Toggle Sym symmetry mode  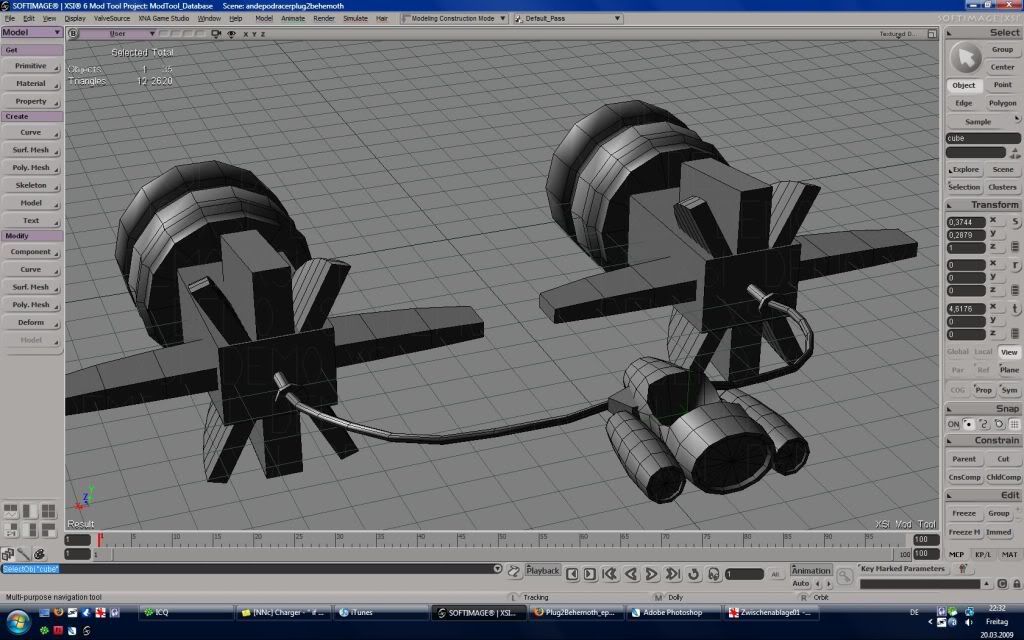point(1009,390)
